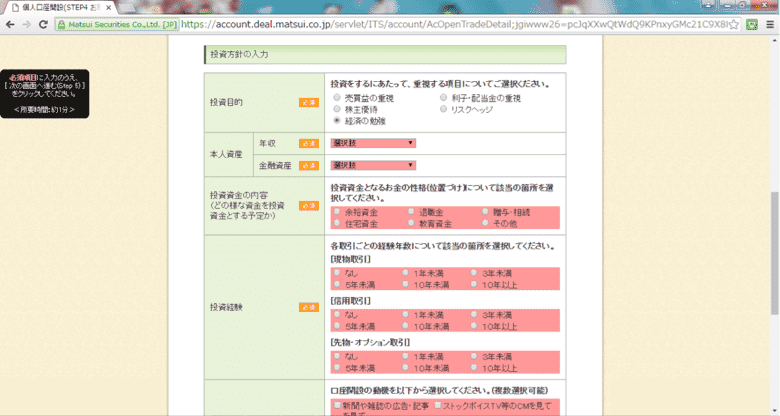Click the browser Back arrow button
Screen dimensions: 780x416
tap(10, 24)
